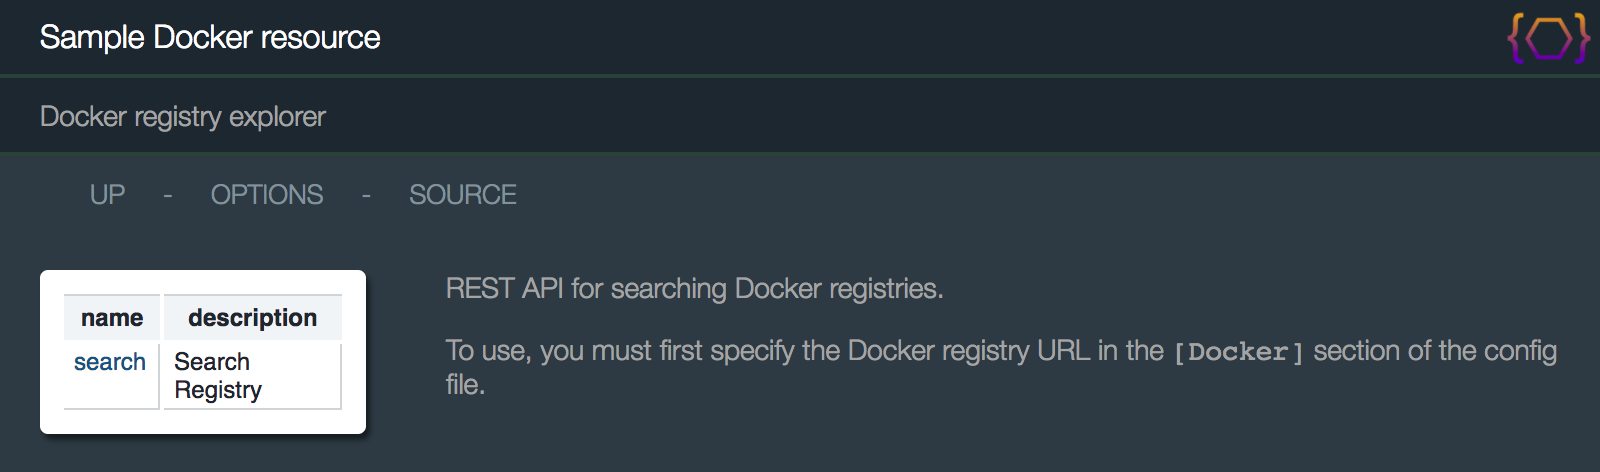
Task: Click the Sample Docker resource title
Action: [x=210, y=37]
